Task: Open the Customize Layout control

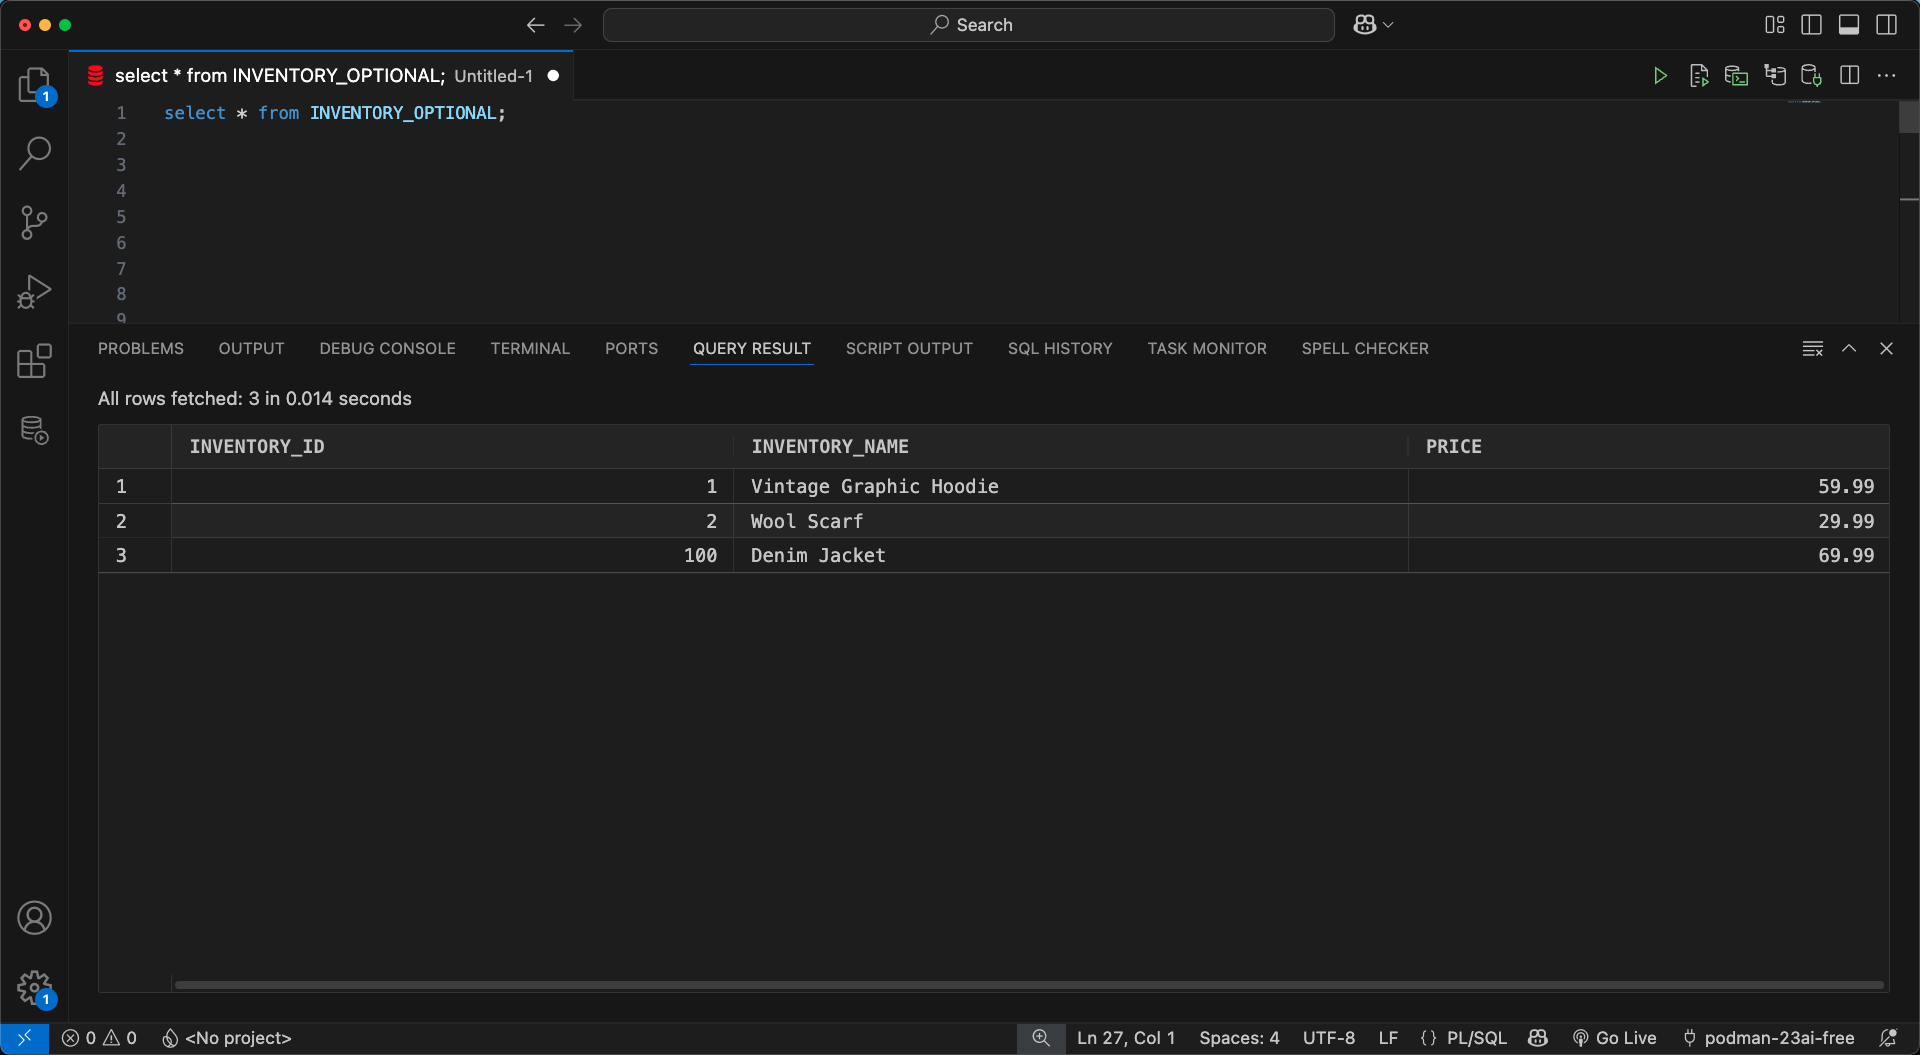Action: (x=1775, y=25)
